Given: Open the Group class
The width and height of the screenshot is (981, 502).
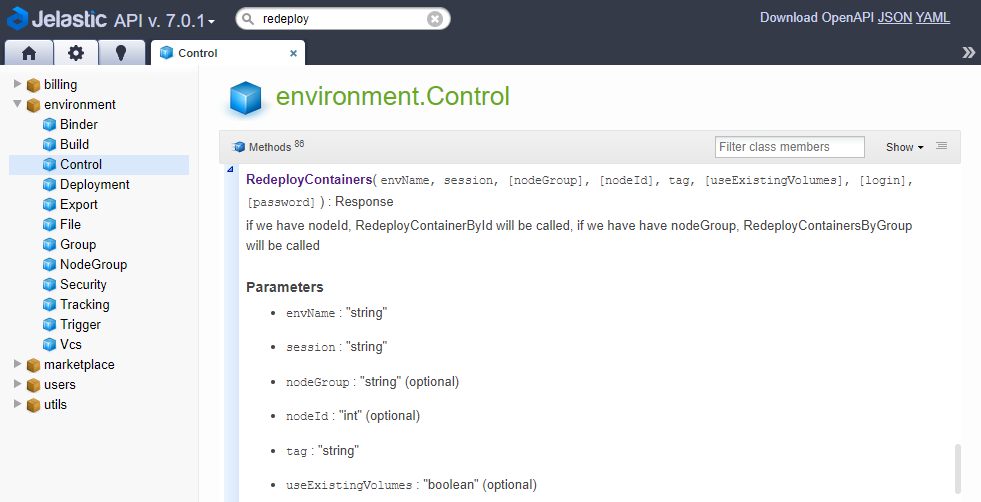Looking at the screenshot, I should 78,245.
